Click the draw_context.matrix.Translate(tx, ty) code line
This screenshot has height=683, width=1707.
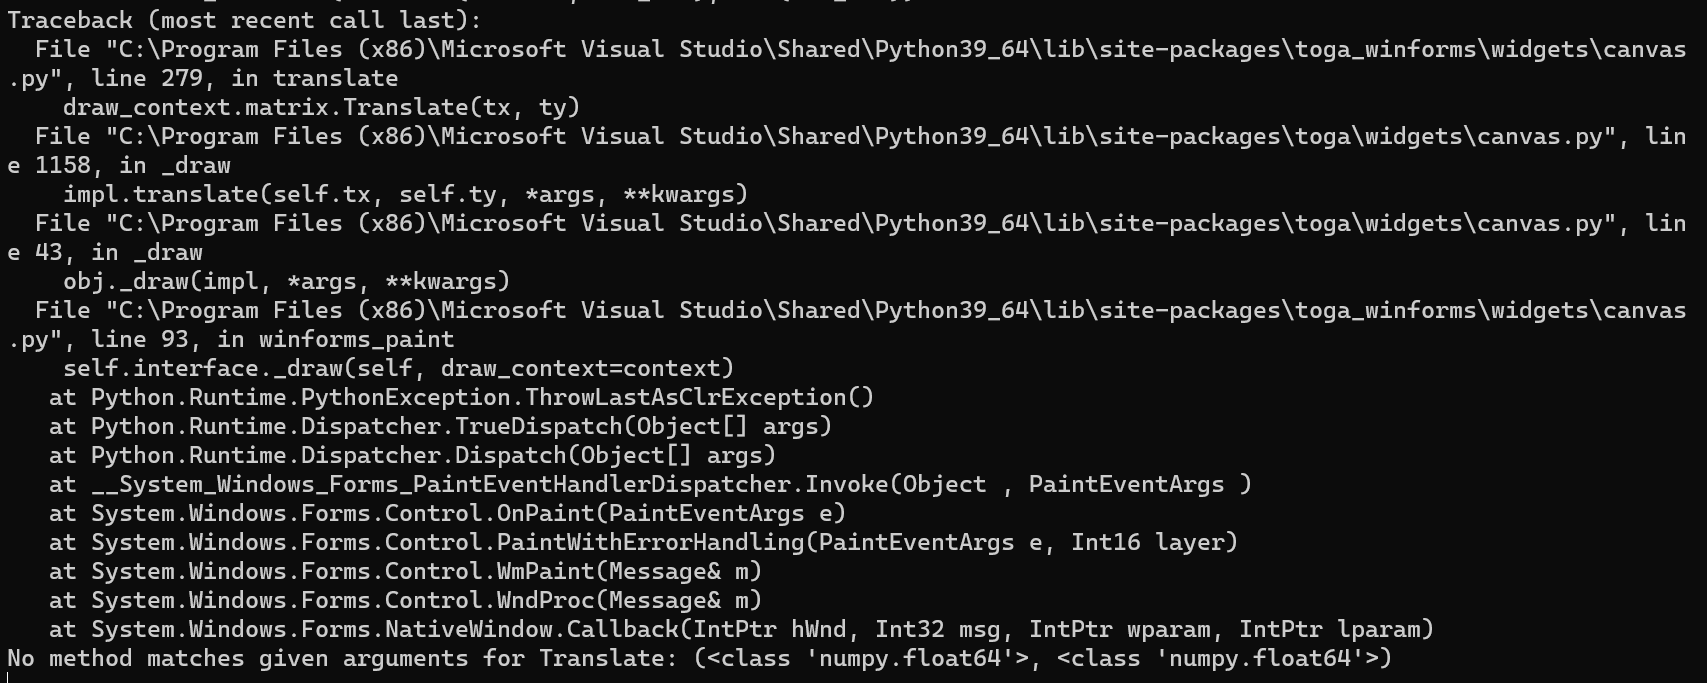(321, 107)
